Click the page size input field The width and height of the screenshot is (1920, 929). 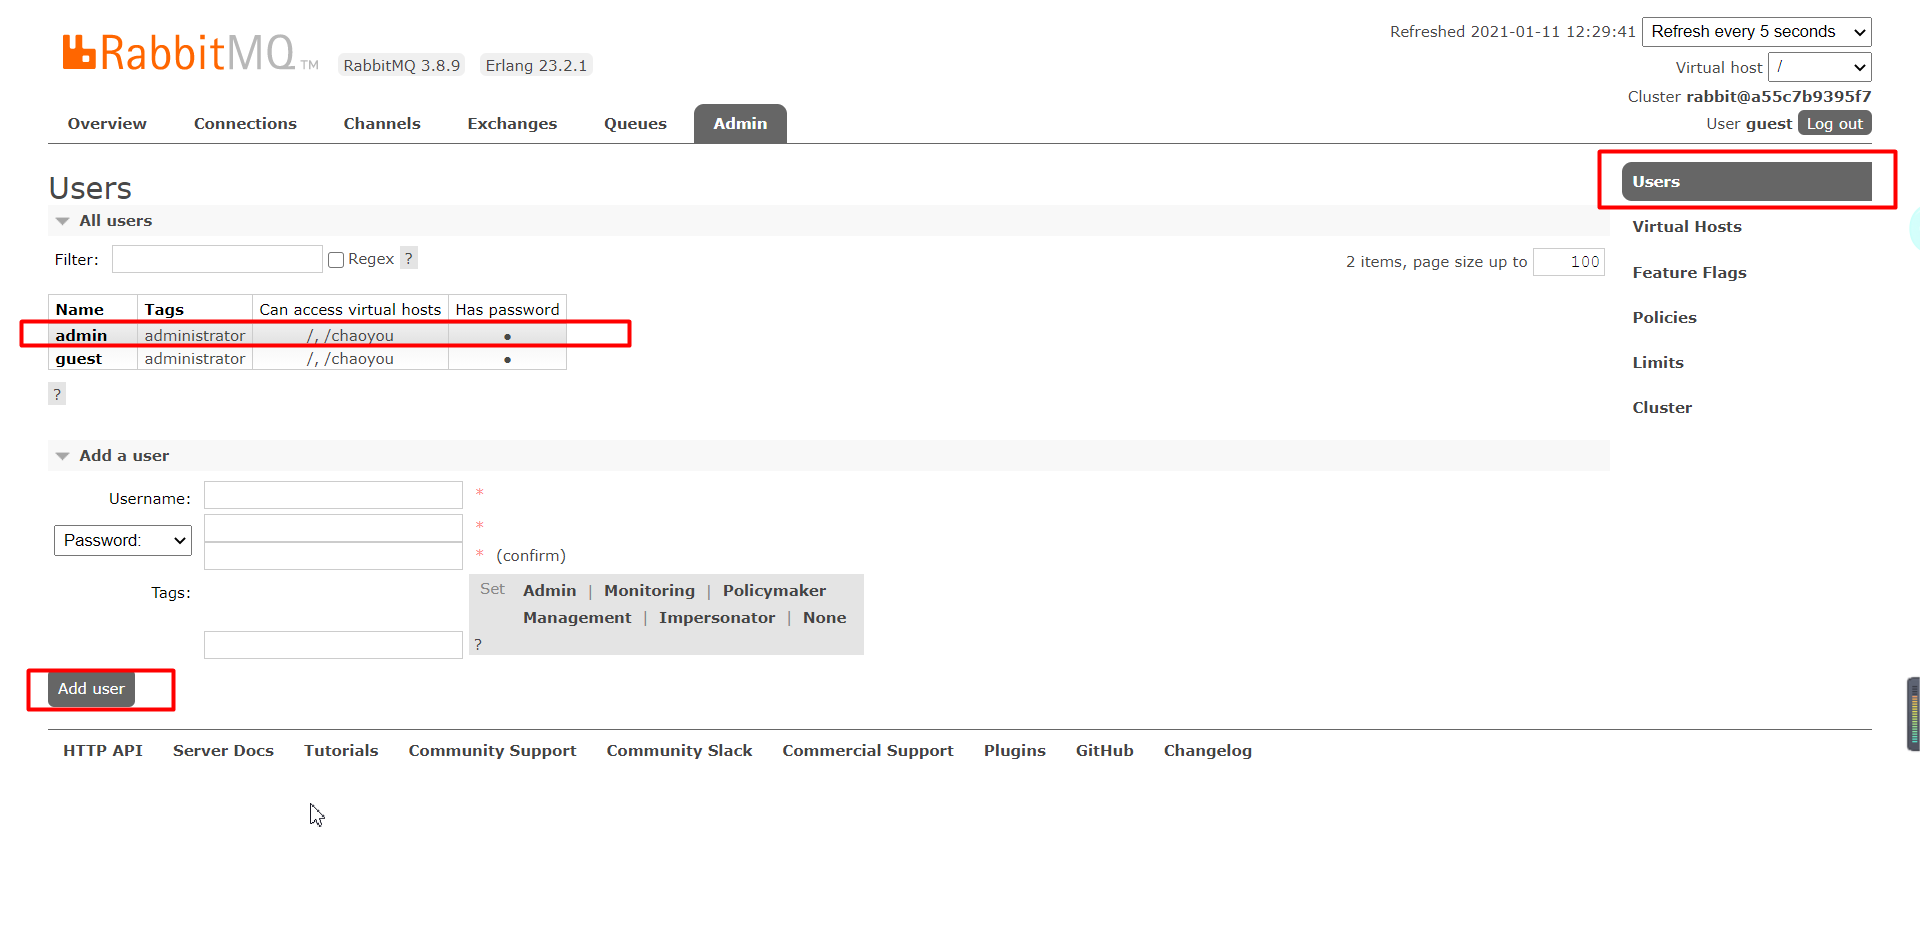pos(1568,262)
